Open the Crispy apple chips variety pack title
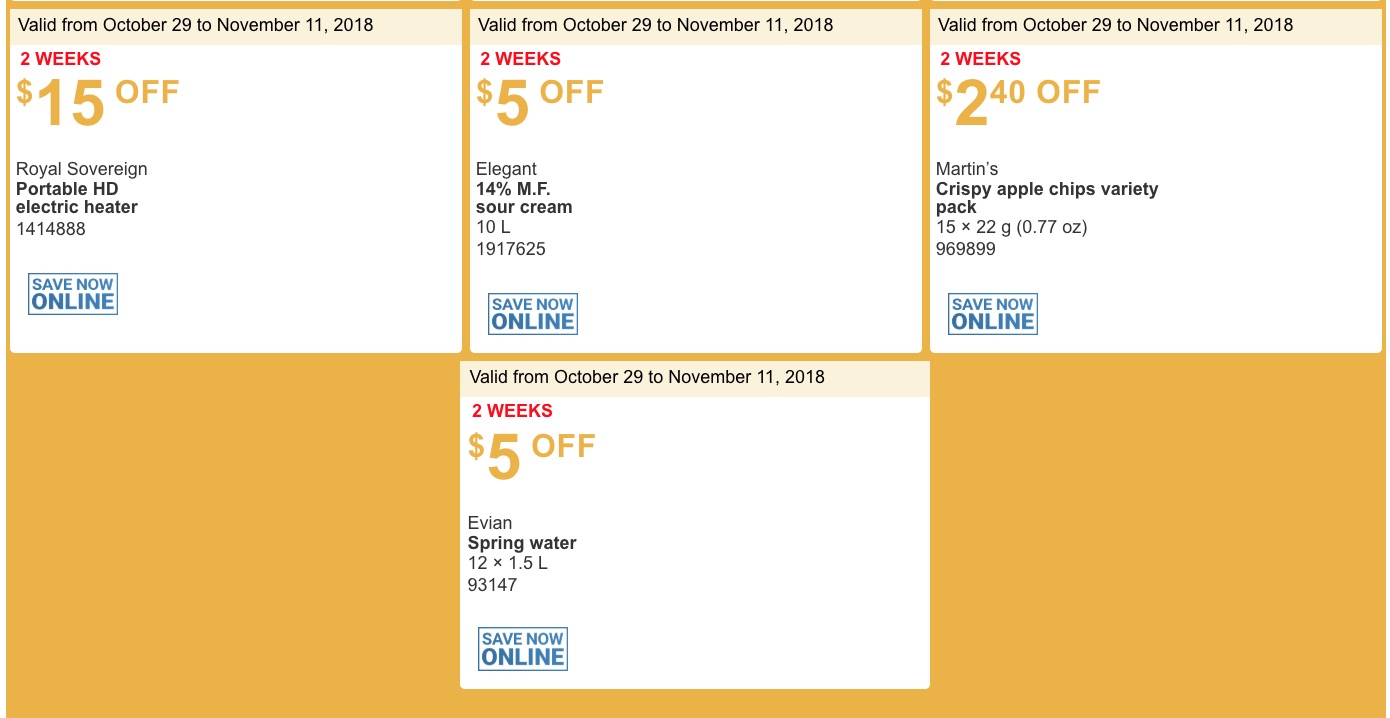Viewport: 1390px width, 718px height. tap(1047, 198)
